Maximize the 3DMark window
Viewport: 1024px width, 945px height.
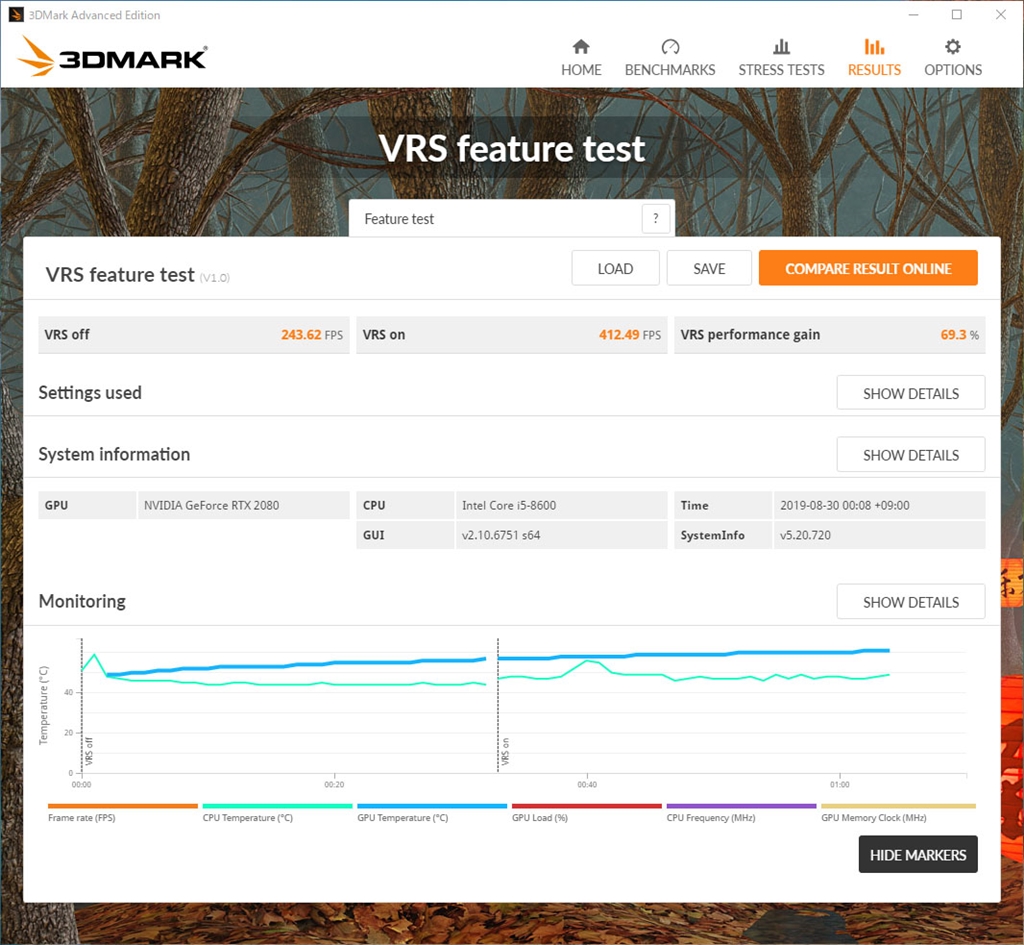(957, 14)
